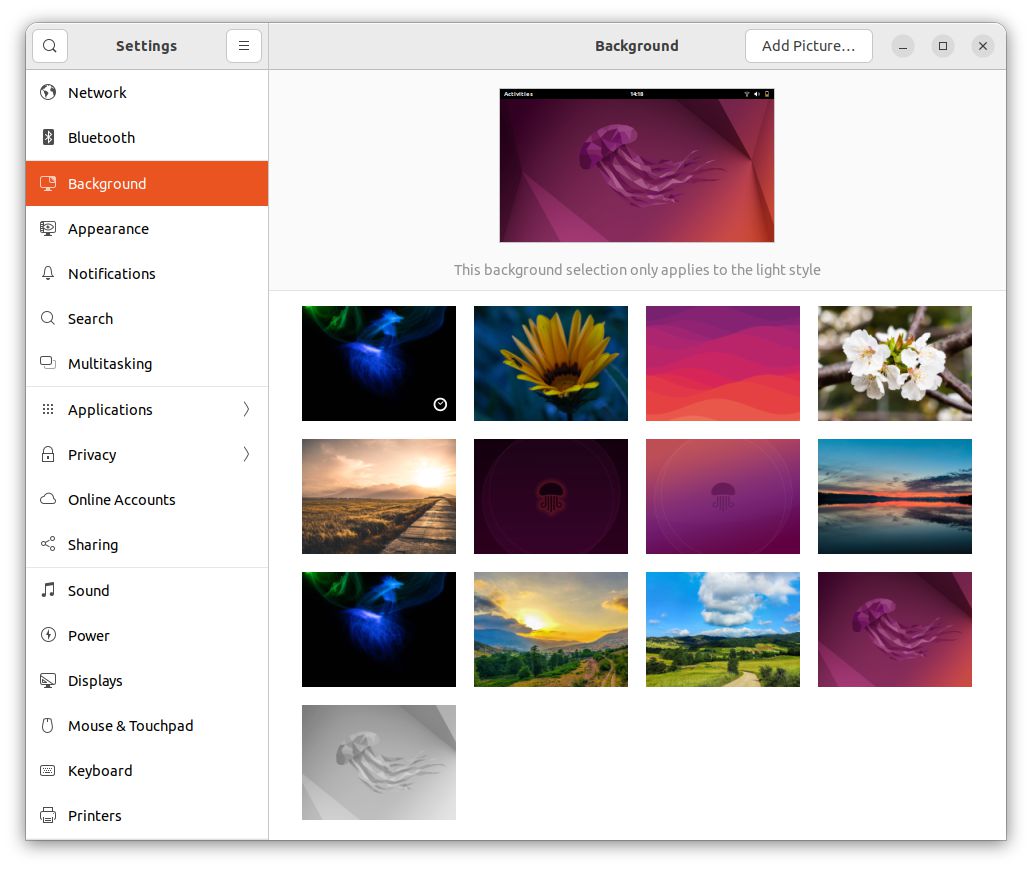Click the Keyboard icon in the sidebar
Image resolution: width=1032 pixels, height=869 pixels.
(48, 771)
